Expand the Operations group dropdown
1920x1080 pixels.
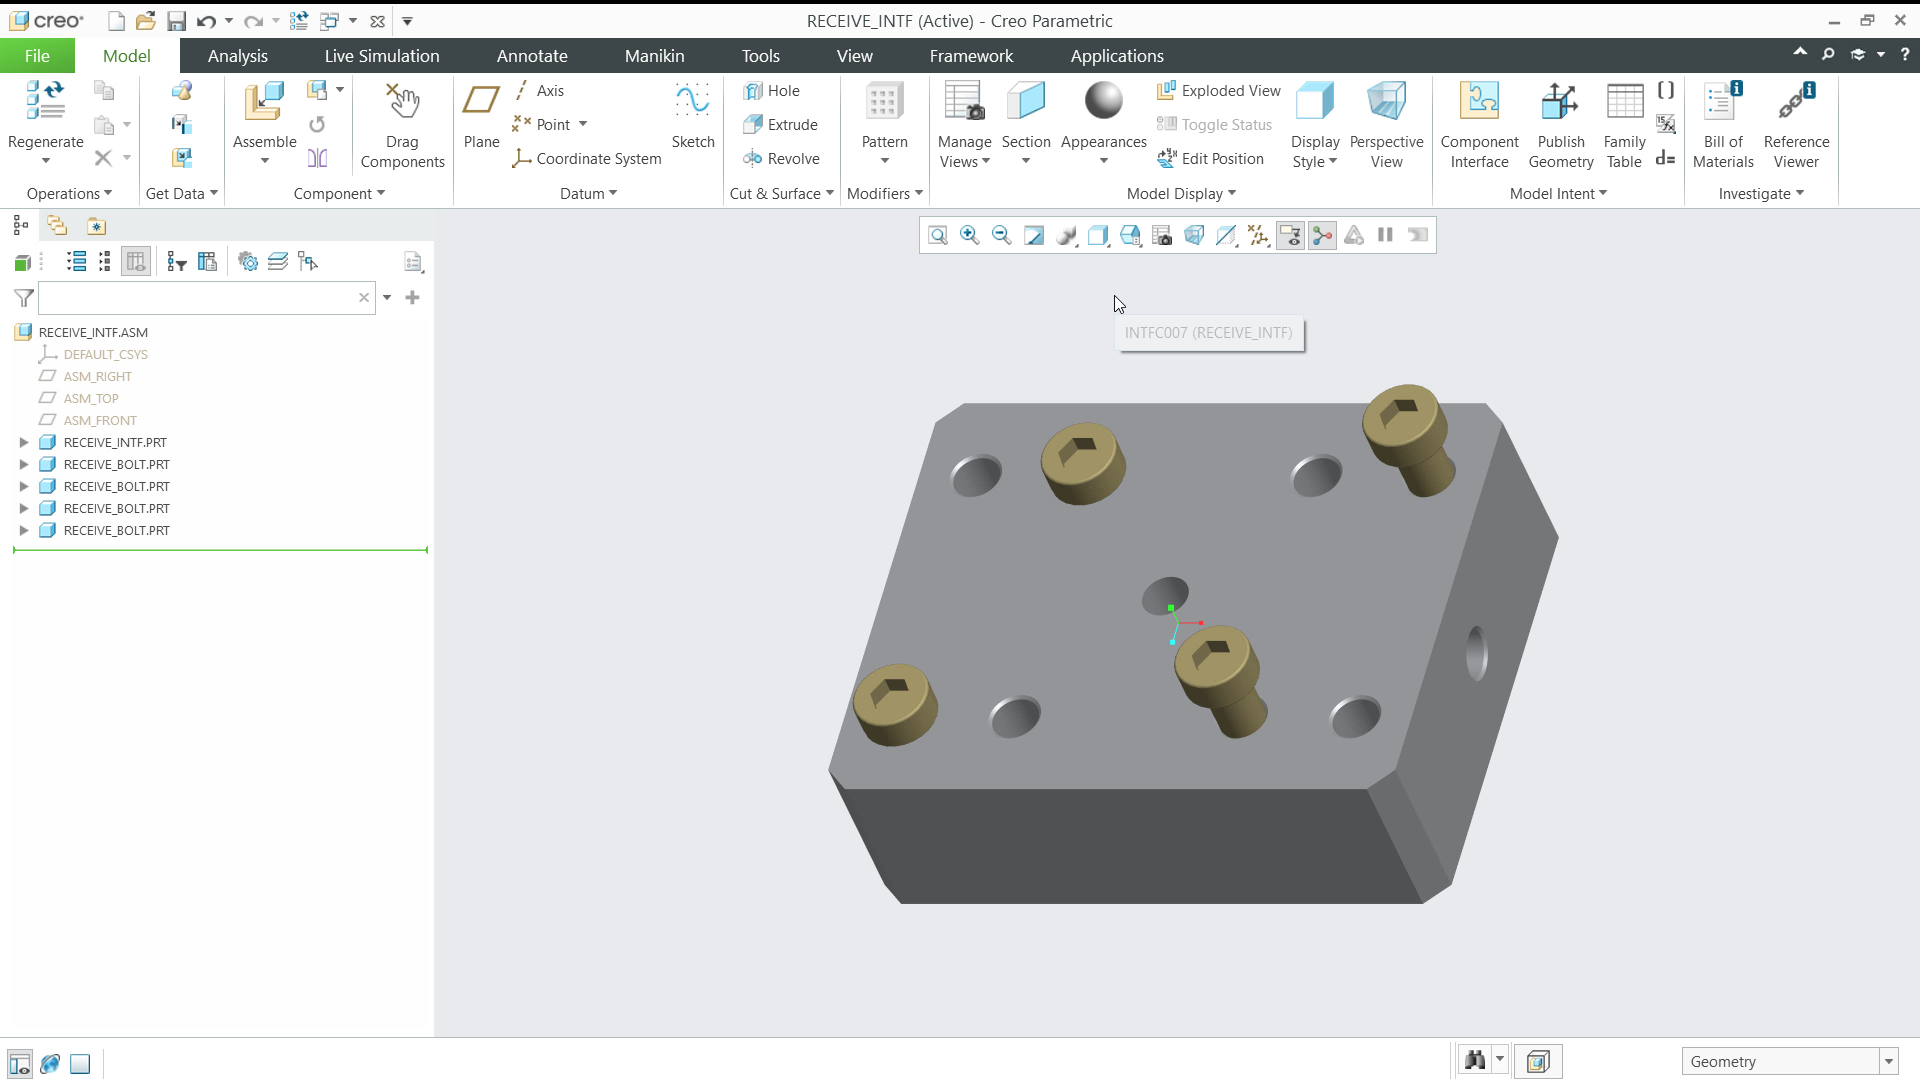pyautogui.click(x=69, y=194)
